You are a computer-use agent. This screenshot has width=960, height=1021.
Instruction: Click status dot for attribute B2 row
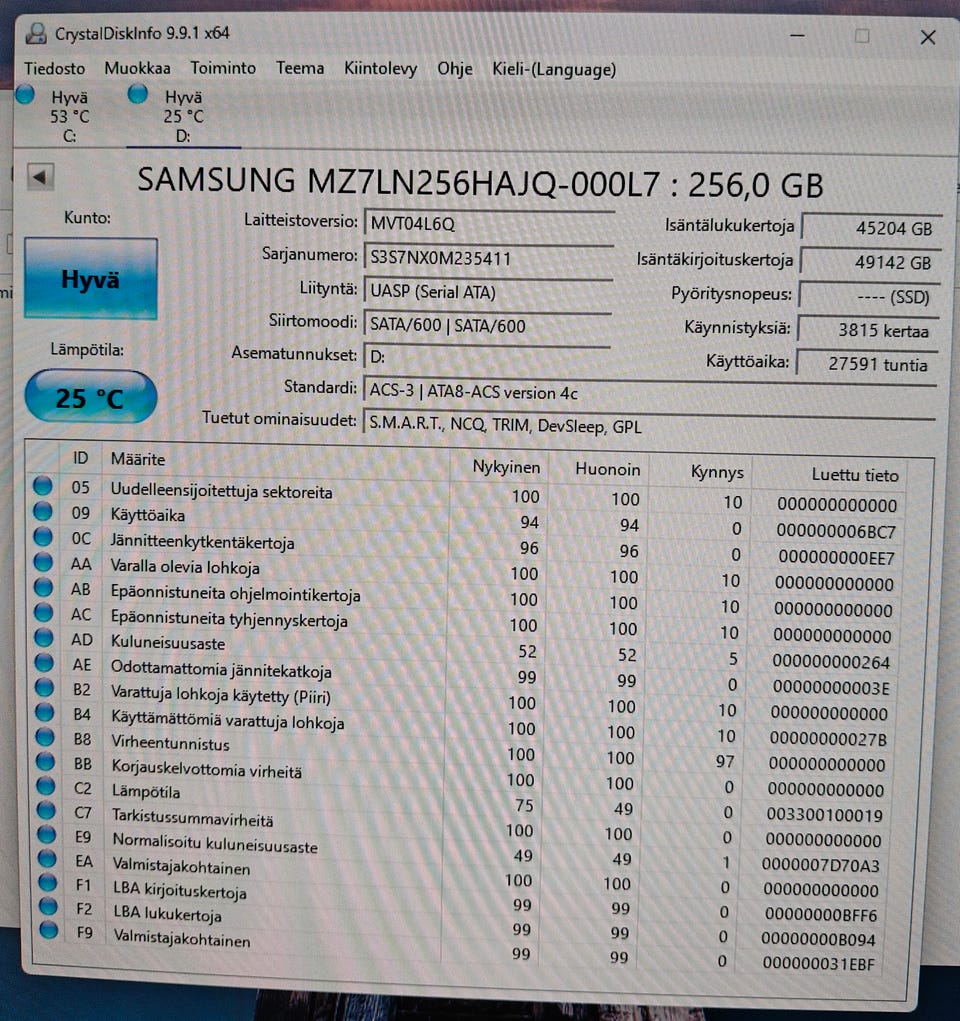45,687
